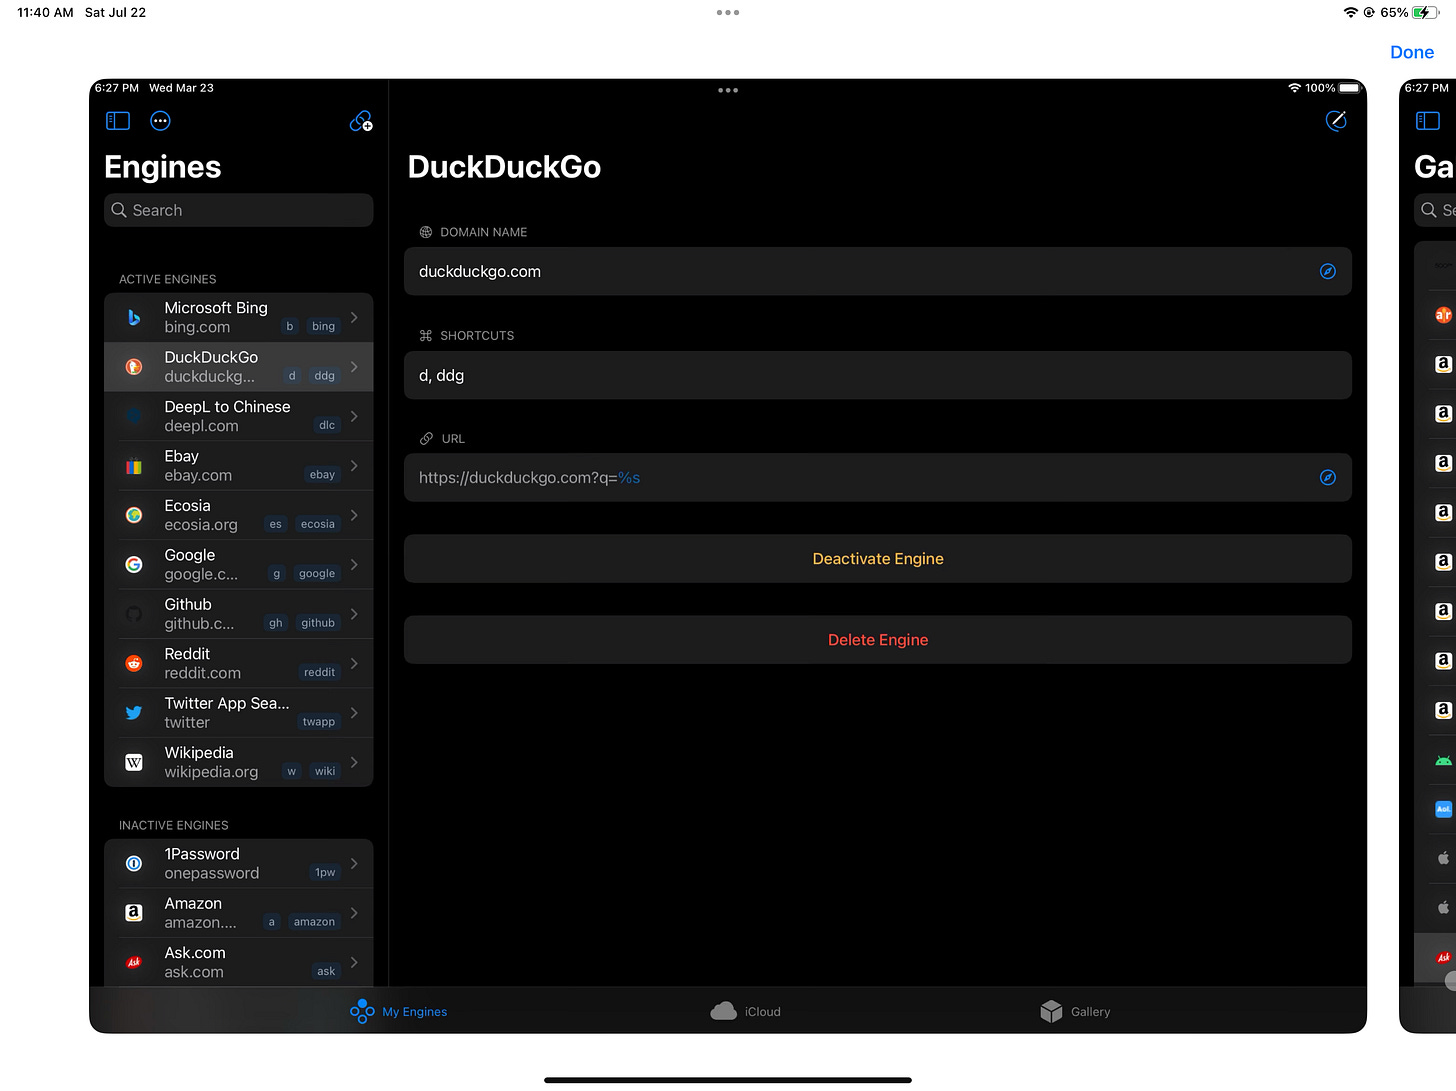The width and height of the screenshot is (1456, 1091).
Task: Click the Google G logo icon
Action: (x=134, y=565)
